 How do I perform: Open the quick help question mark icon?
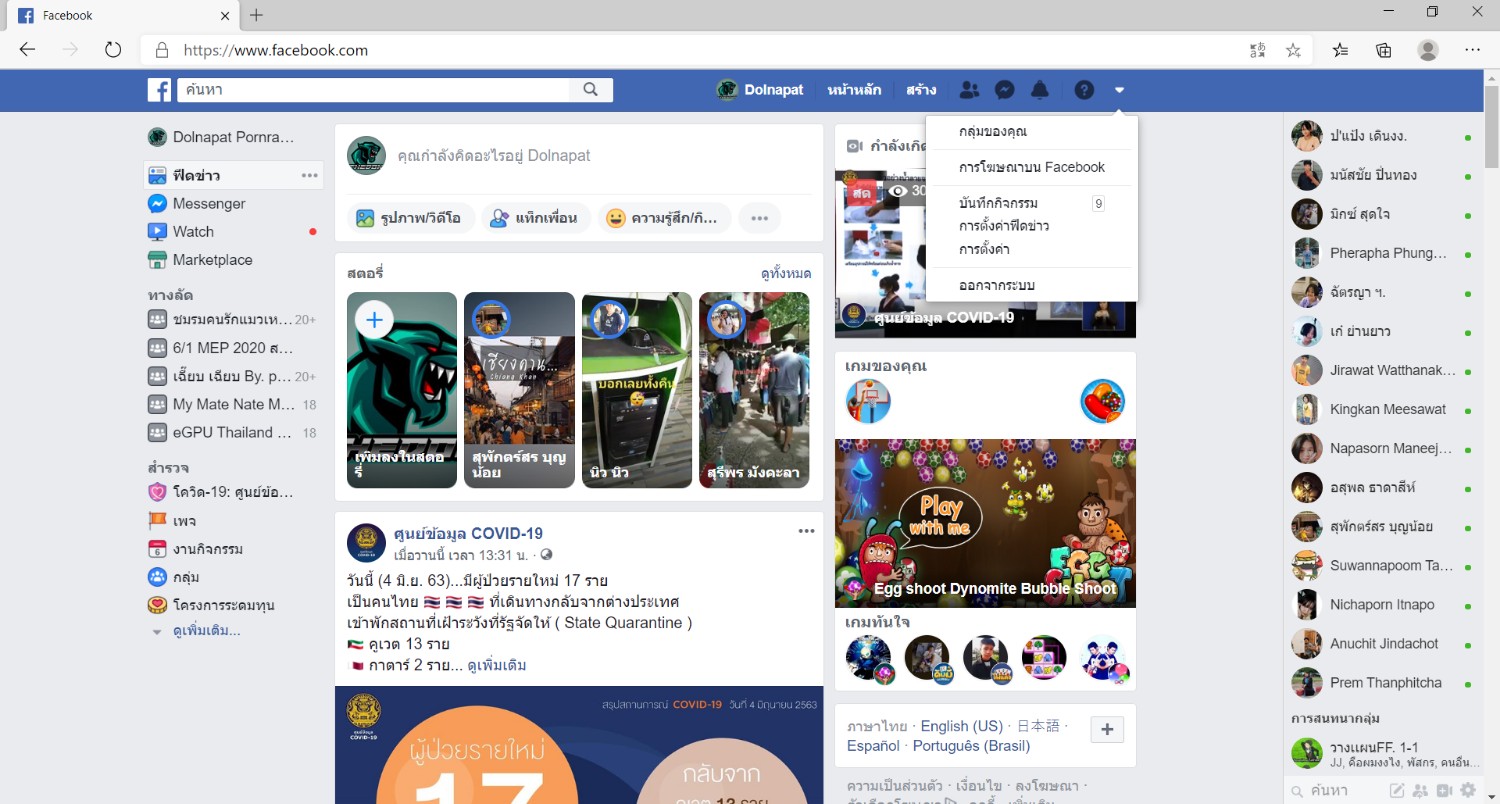pos(1084,90)
